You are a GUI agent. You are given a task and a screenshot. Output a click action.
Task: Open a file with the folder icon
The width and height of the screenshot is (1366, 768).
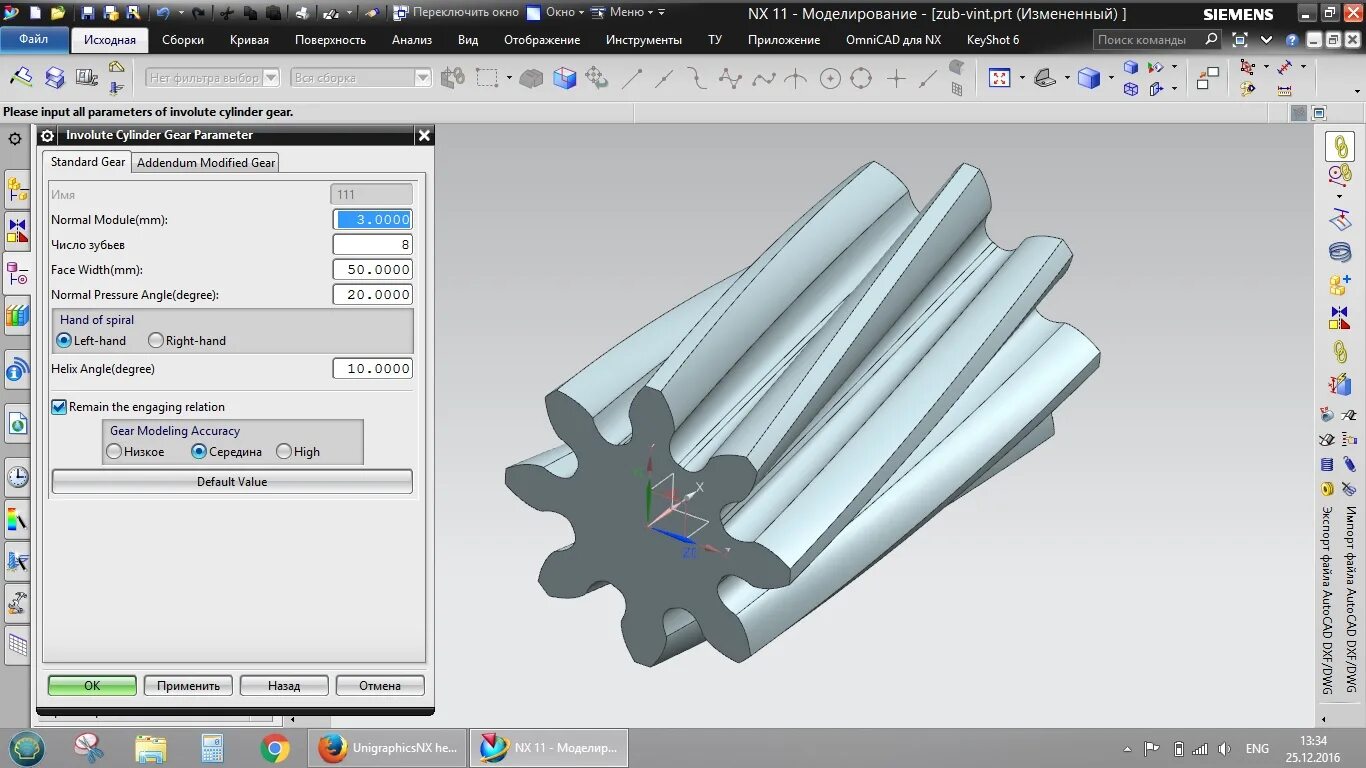58,13
